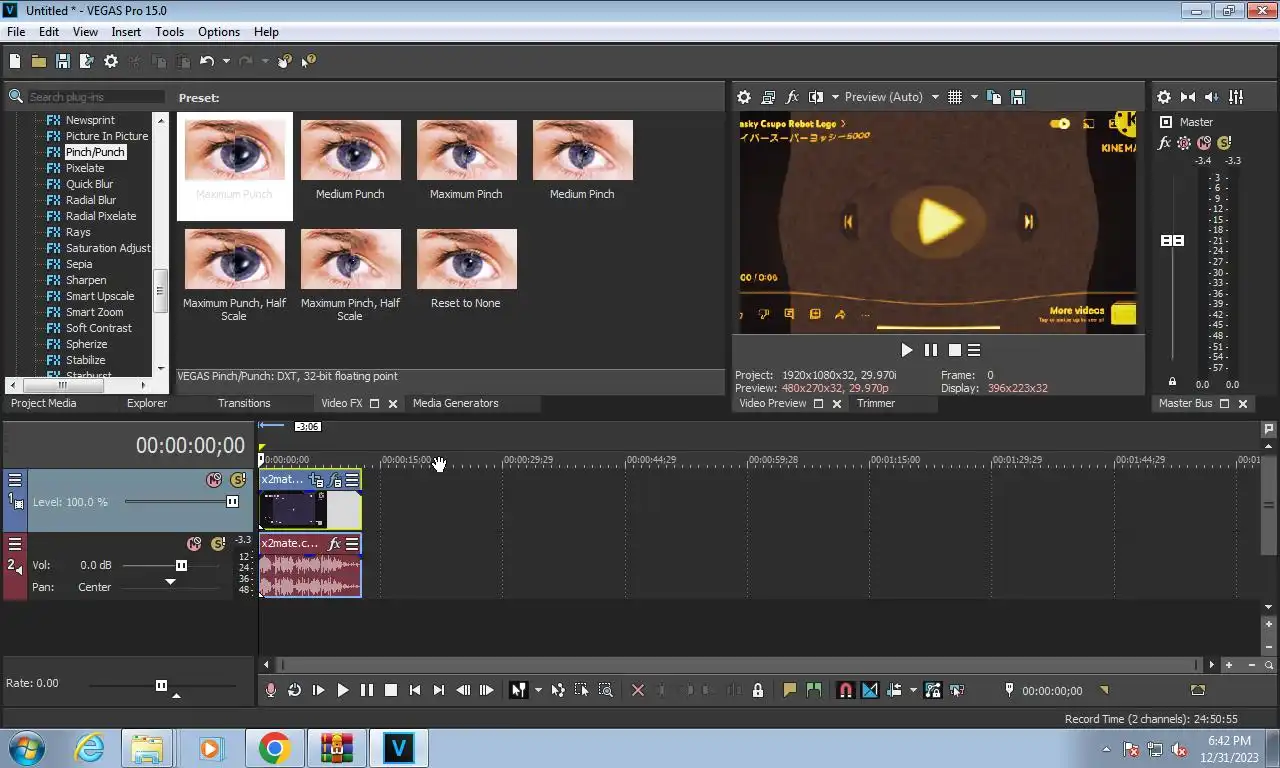Screen dimensions: 1280x768
Task: Solo audio track 2
Action: [x=218, y=544]
